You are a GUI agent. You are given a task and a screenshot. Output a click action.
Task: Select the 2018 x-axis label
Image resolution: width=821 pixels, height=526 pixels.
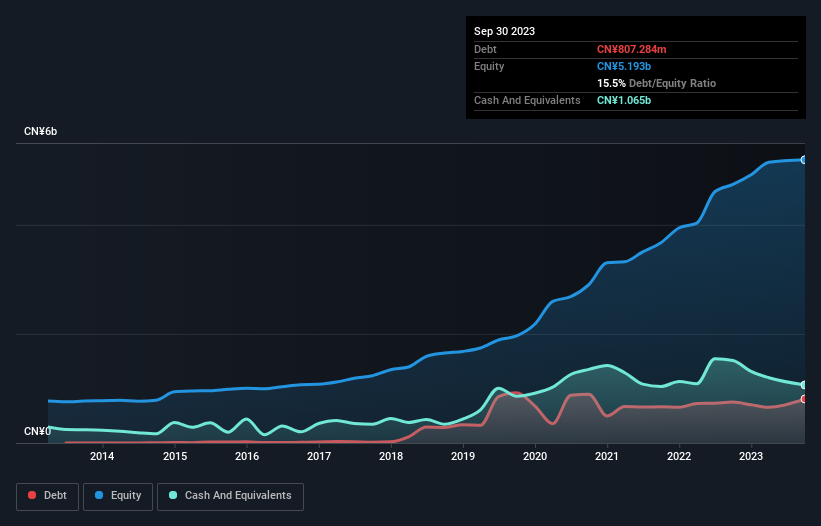pyautogui.click(x=391, y=456)
